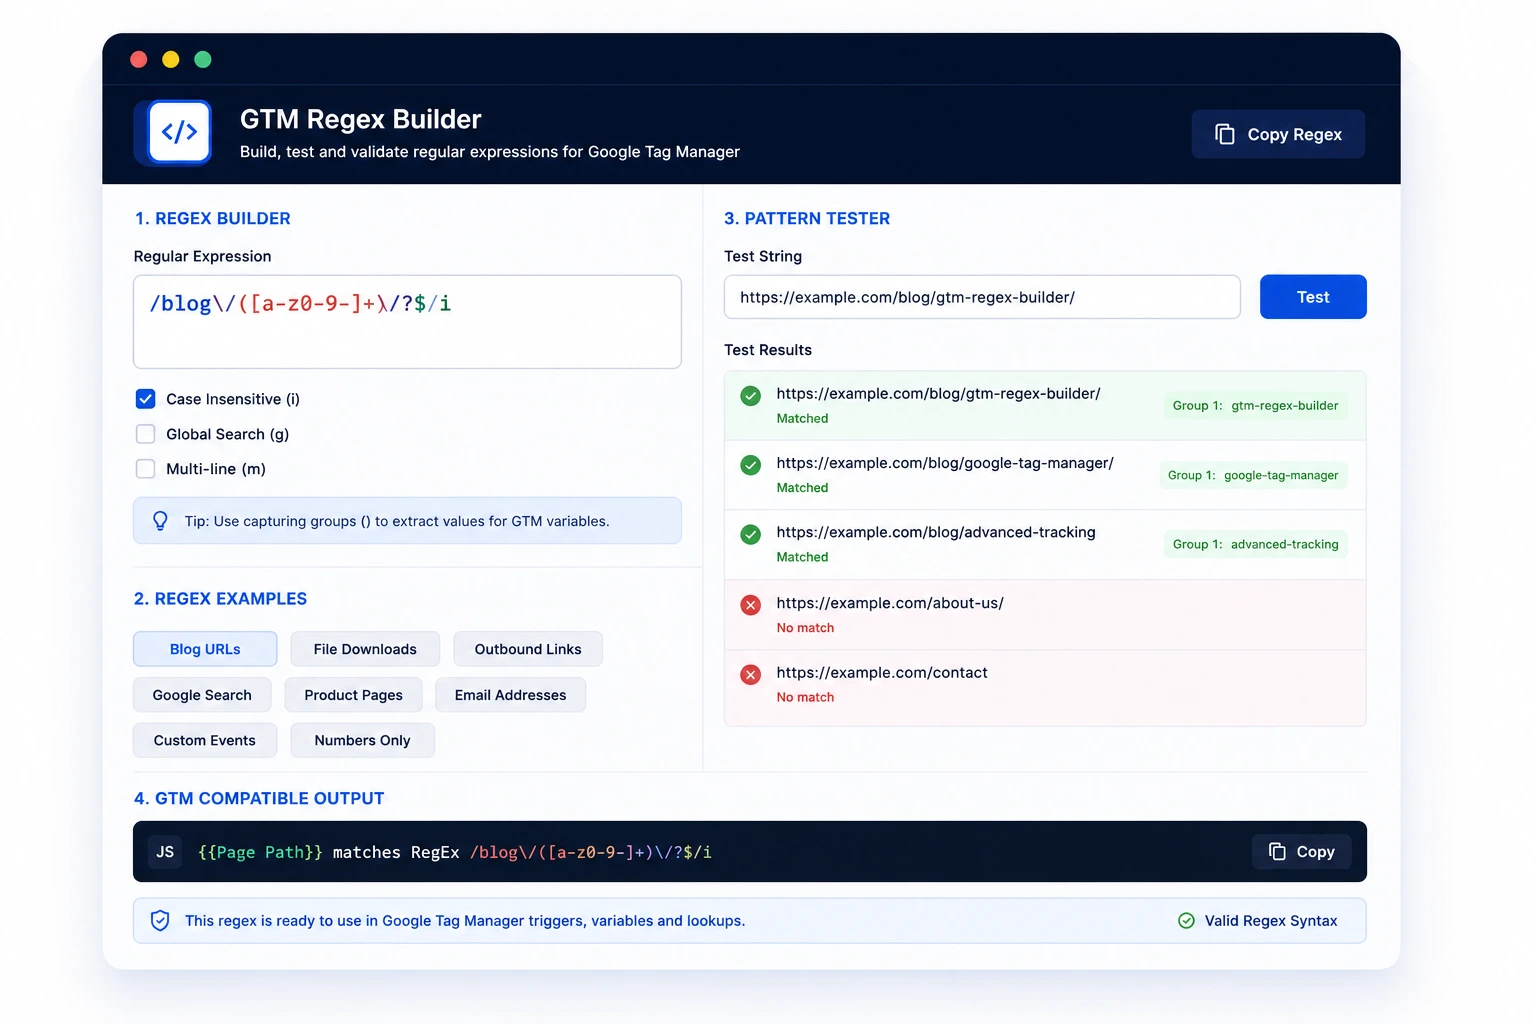
Task: Click the Group 1: google-tag-manager badge
Action: coord(1253,475)
